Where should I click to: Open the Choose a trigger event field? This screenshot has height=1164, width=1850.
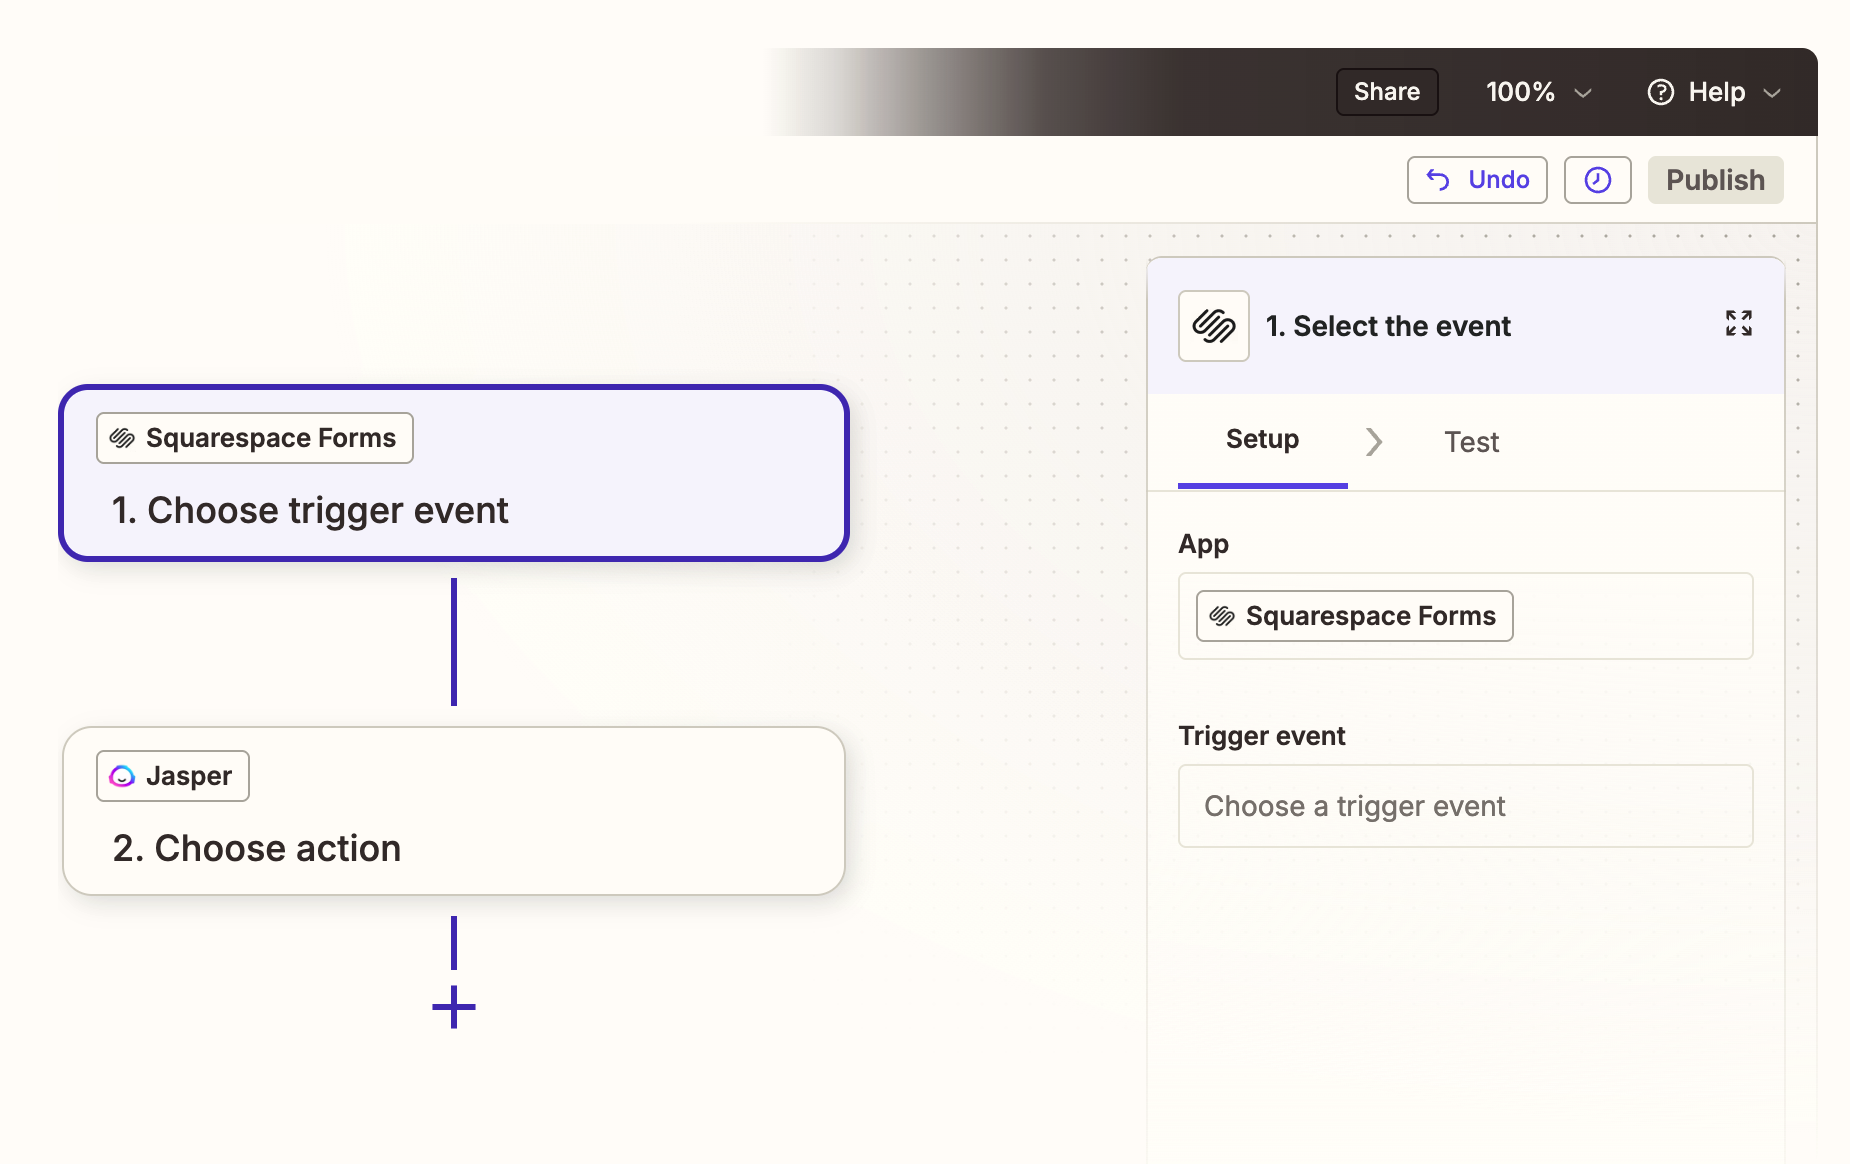click(1465, 806)
